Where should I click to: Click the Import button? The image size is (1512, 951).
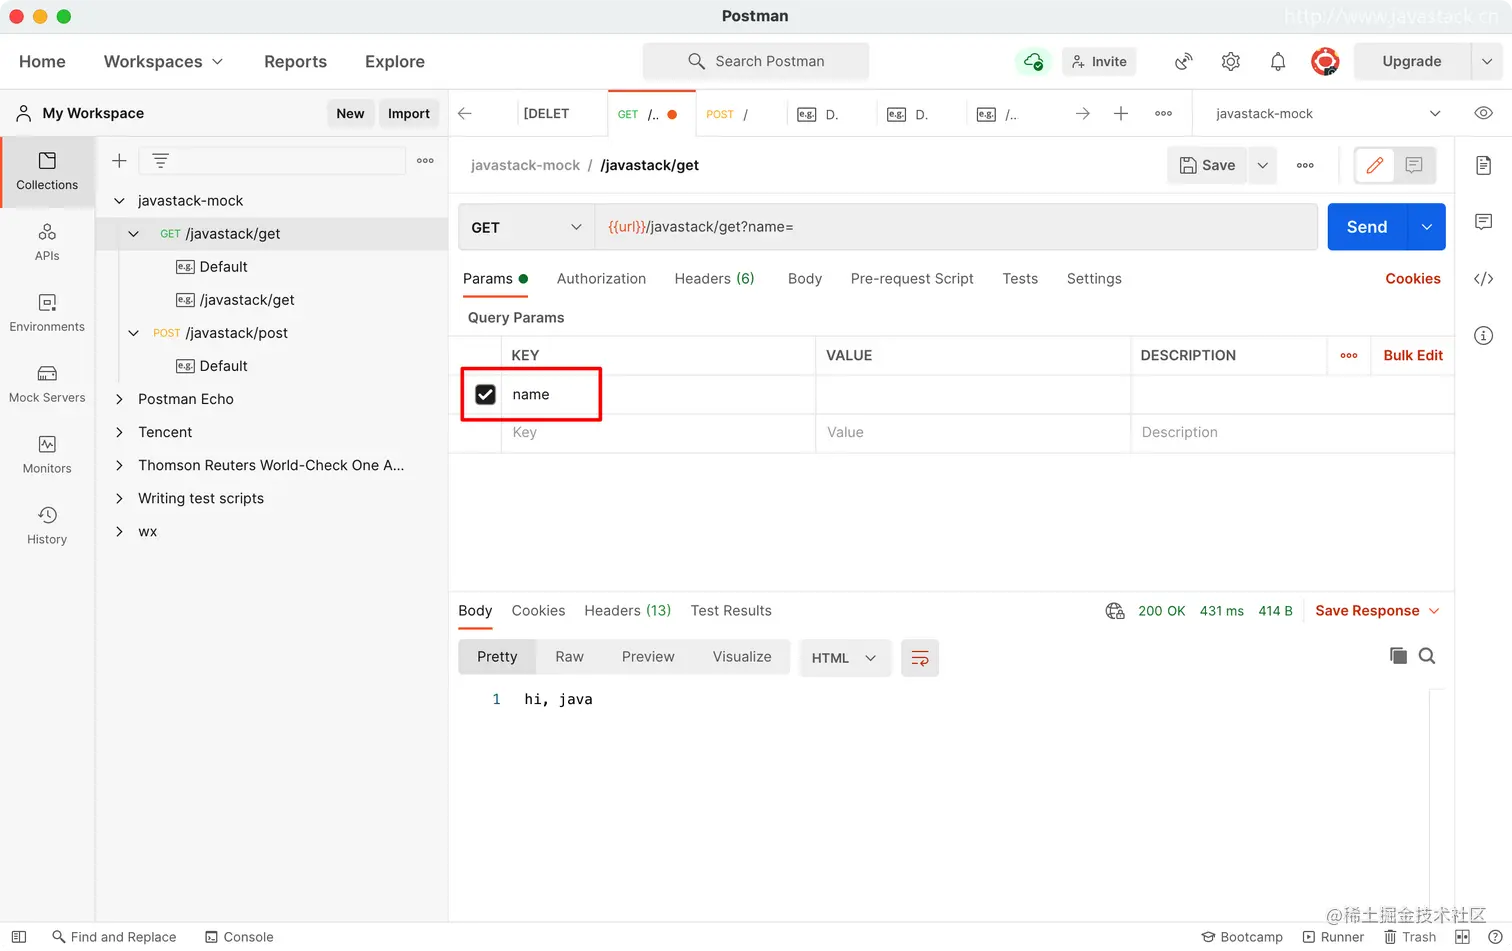(409, 113)
